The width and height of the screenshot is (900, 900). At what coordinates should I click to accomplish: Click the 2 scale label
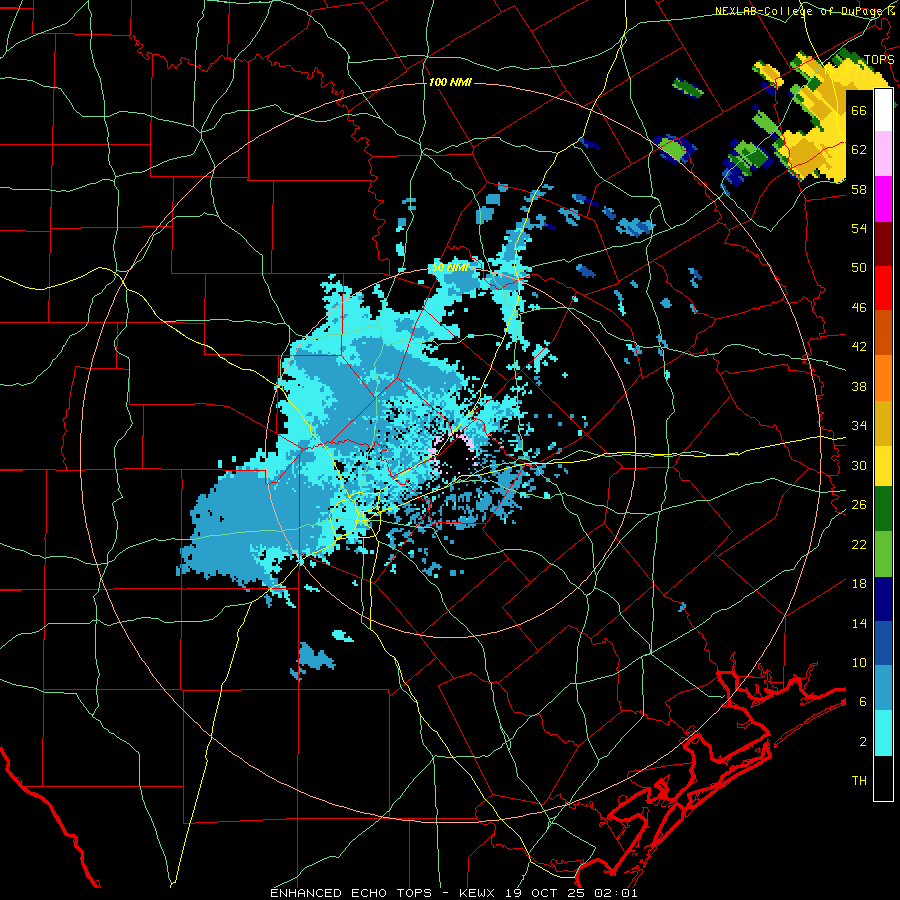863,742
